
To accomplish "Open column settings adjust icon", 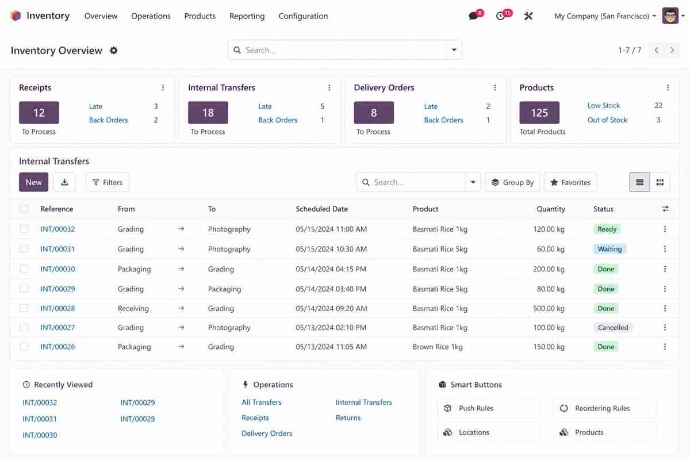I will (665, 209).
